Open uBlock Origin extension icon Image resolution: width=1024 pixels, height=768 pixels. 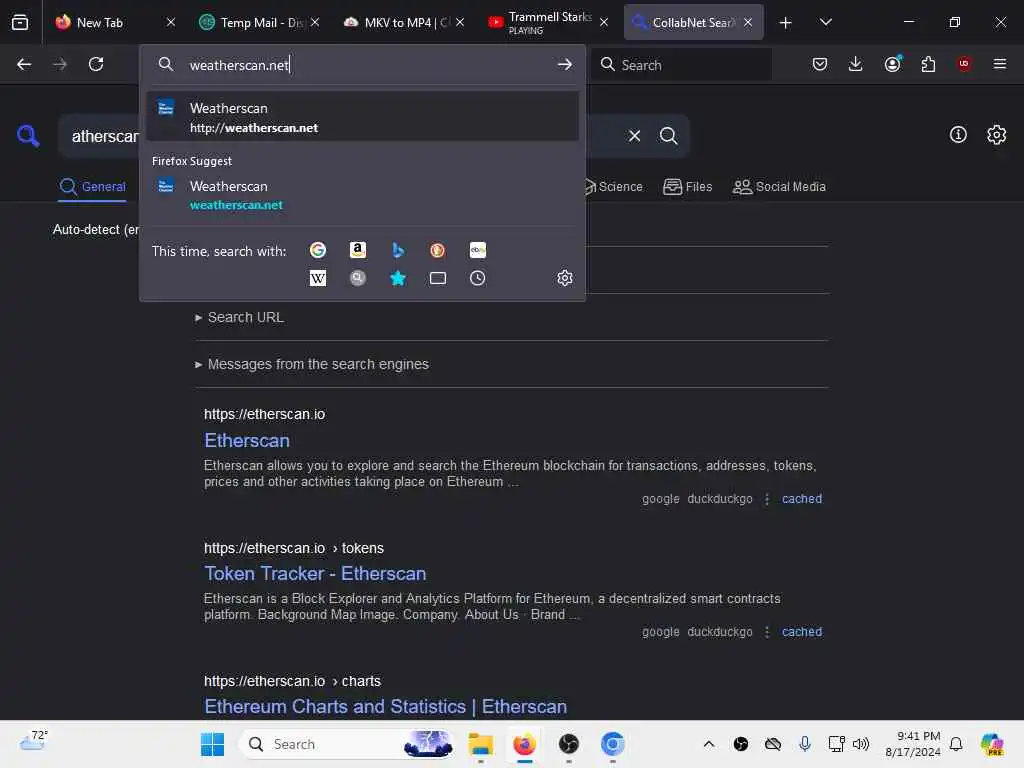point(963,64)
